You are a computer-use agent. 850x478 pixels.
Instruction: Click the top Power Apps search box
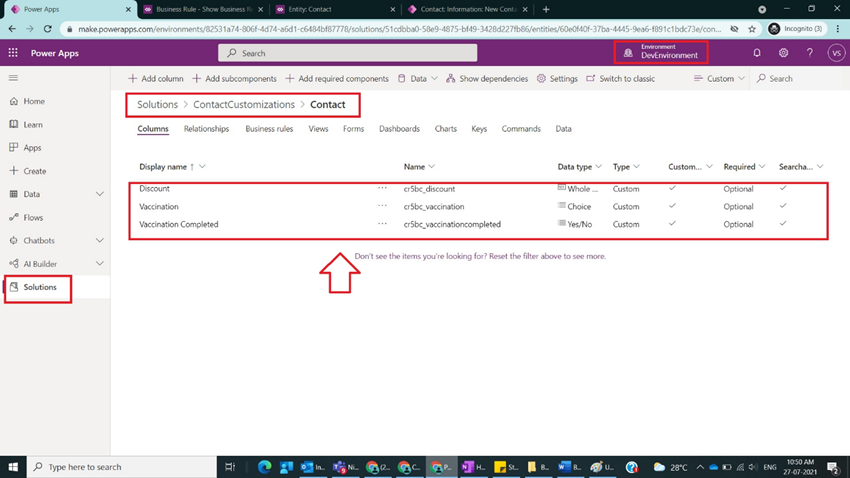[347, 53]
